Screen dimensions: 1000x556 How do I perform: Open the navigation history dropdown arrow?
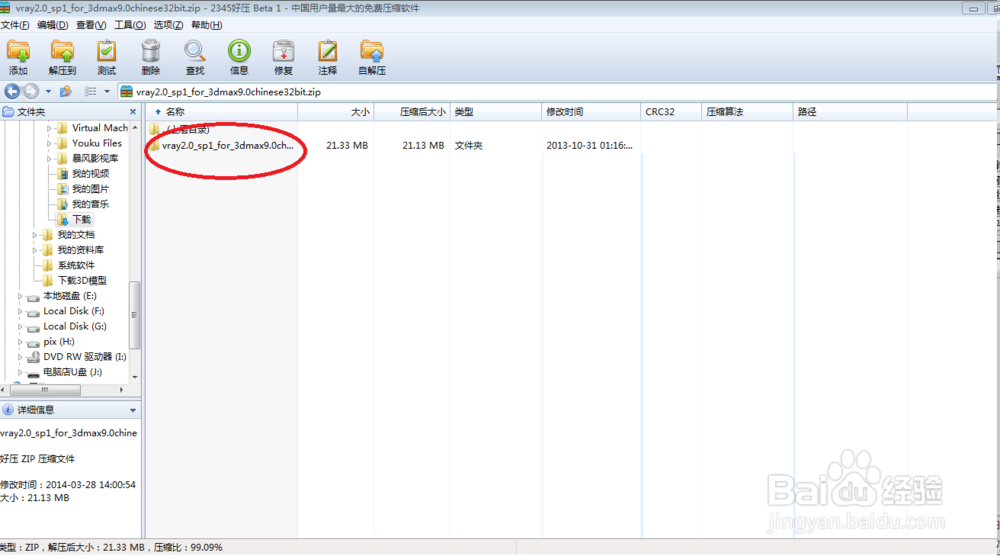tap(48, 92)
